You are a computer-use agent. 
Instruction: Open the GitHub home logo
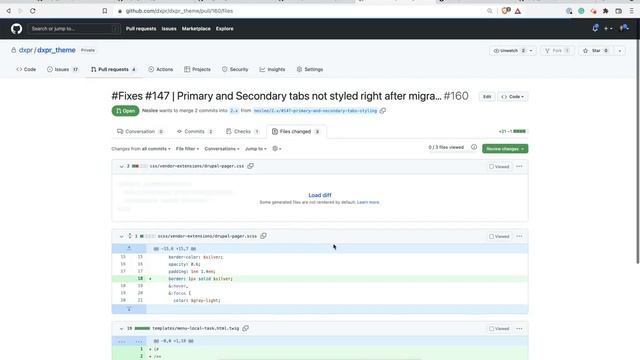(16, 29)
